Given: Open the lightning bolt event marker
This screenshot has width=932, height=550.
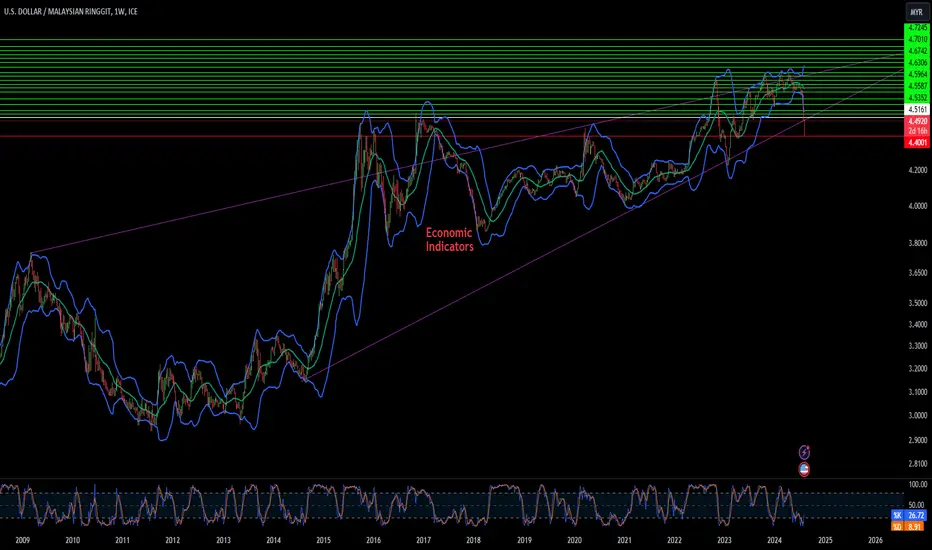Looking at the screenshot, I should pyautogui.click(x=804, y=452).
